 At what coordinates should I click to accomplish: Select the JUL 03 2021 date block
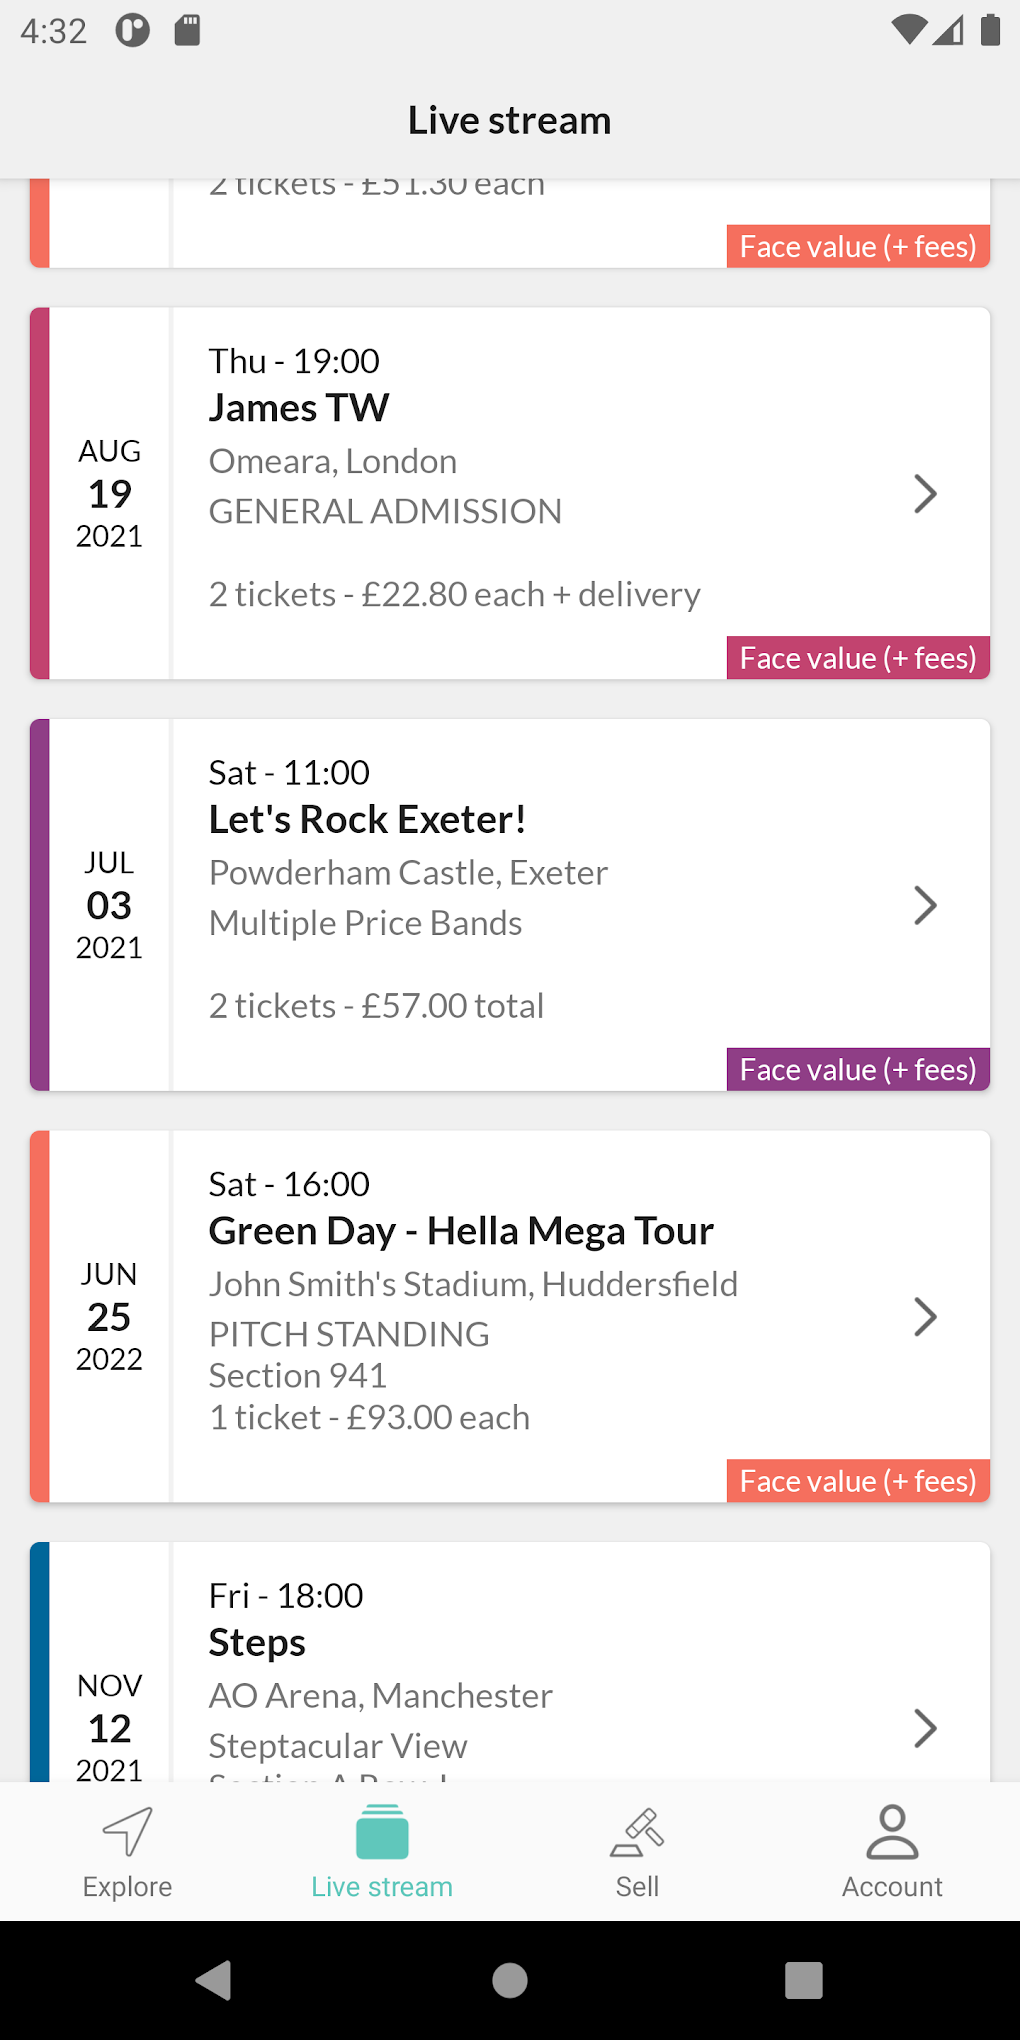tap(109, 906)
